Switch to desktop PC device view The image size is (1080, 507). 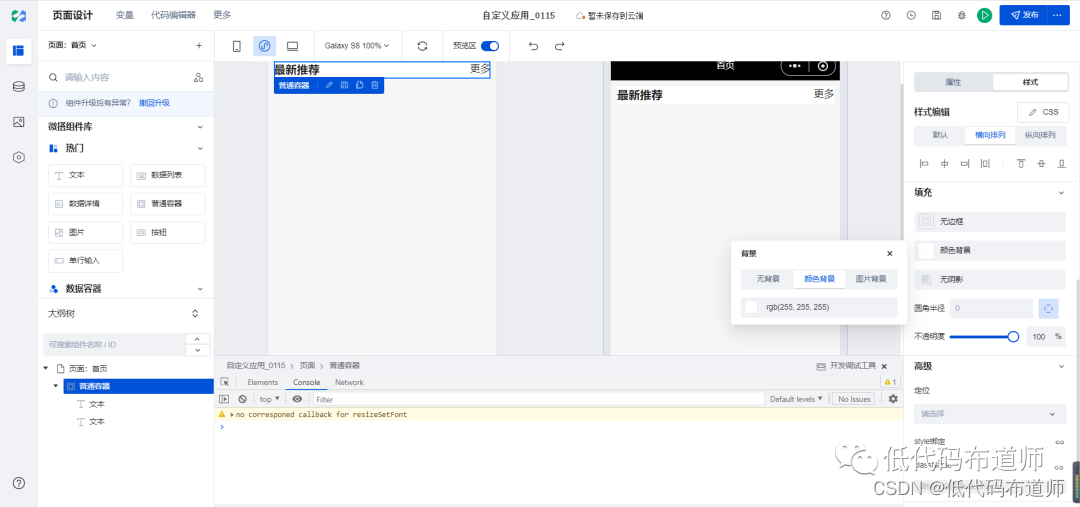[x=292, y=46]
